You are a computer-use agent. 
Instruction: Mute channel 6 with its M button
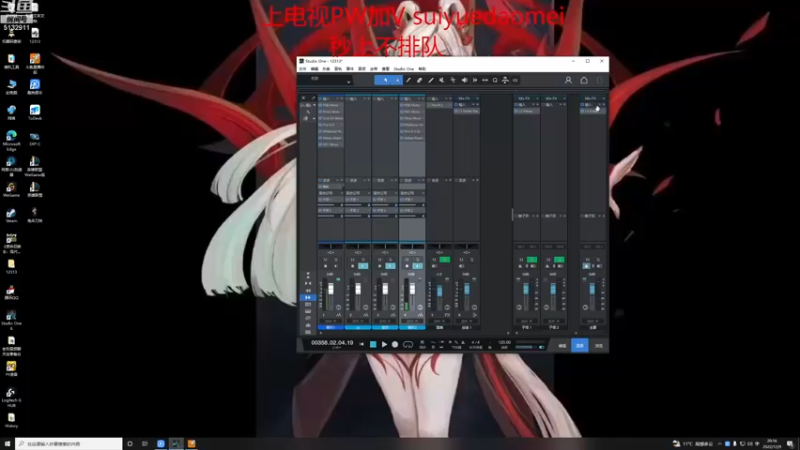click(462, 260)
